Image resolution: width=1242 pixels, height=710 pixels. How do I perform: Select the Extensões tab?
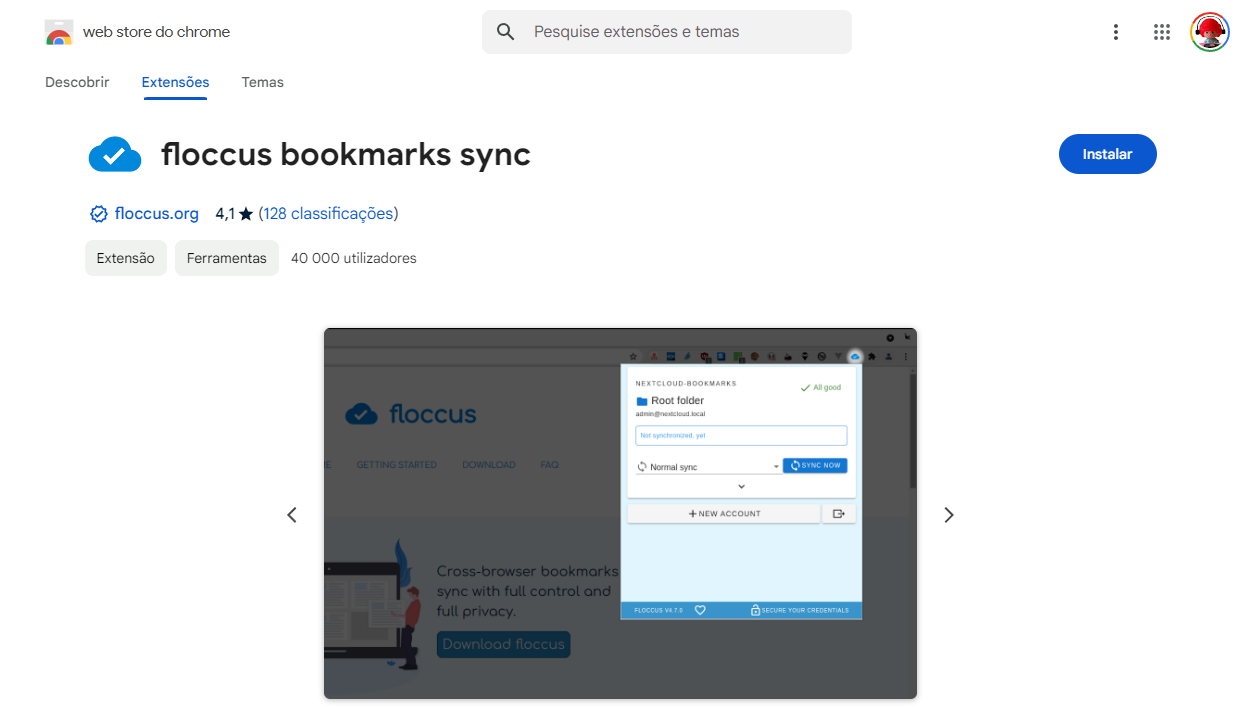(x=175, y=82)
